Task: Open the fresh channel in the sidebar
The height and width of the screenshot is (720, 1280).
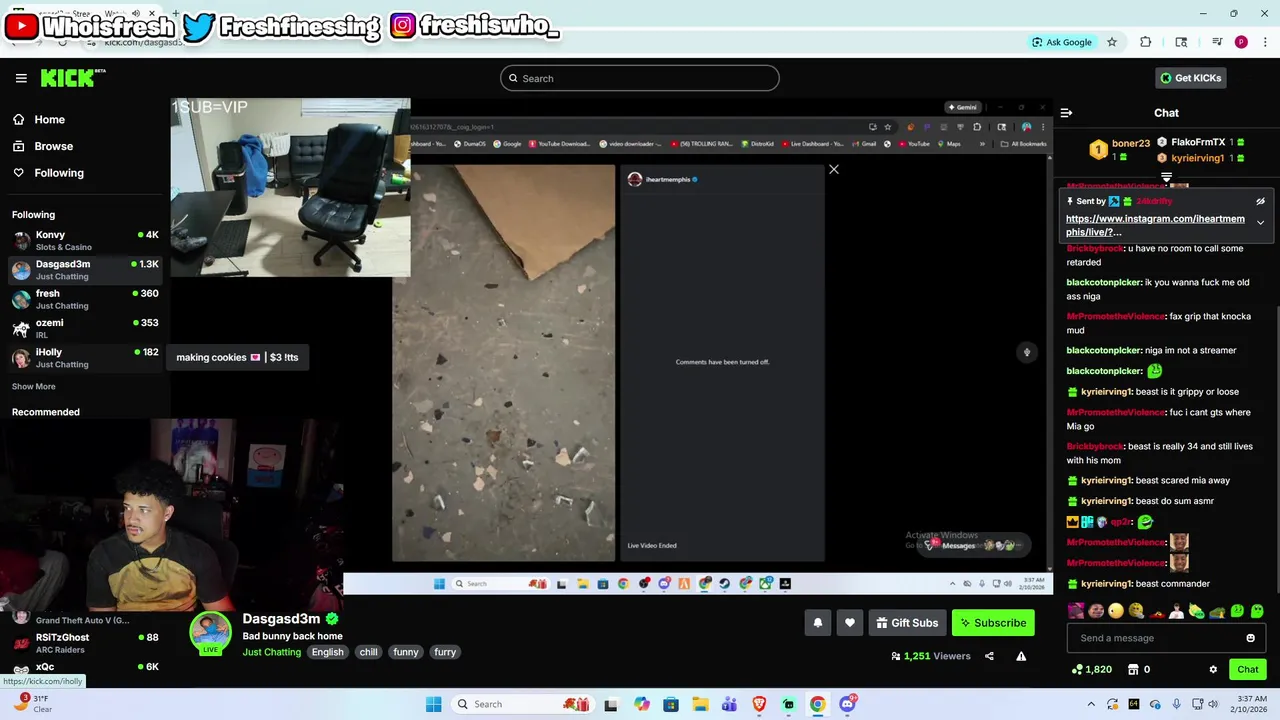Action: [x=85, y=299]
